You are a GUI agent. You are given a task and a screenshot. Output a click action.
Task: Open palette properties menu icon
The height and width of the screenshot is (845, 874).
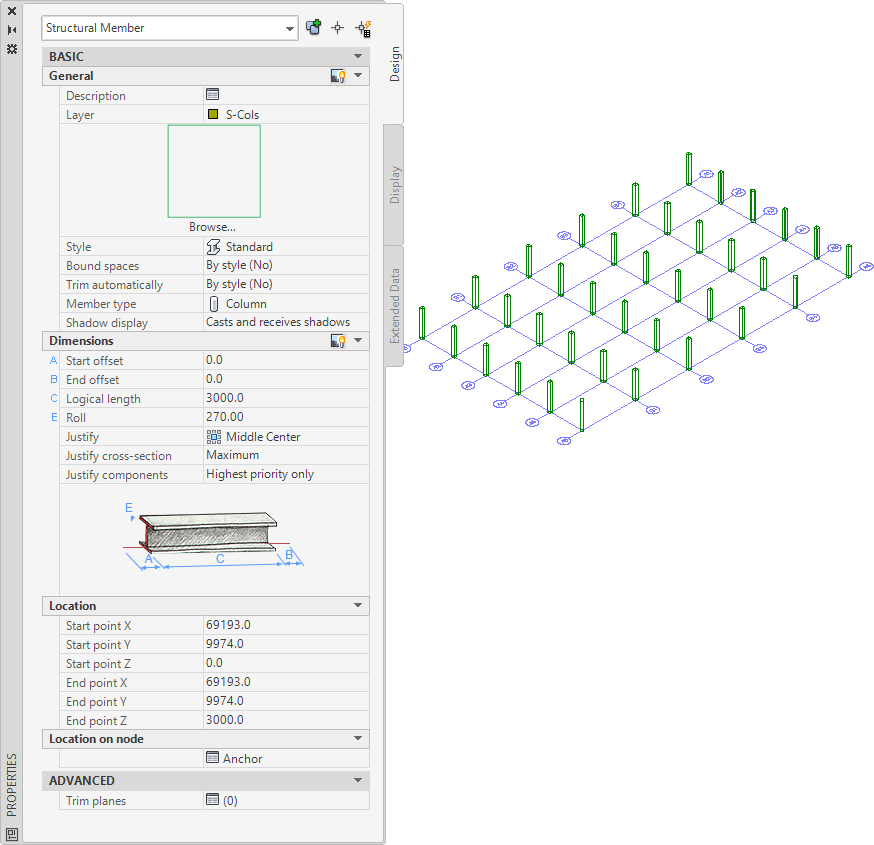coord(12,49)
